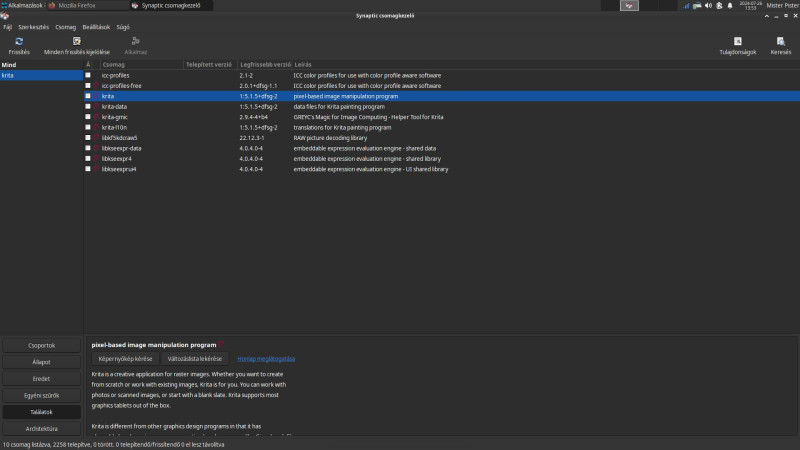
Task: Sort by the Leírás column header
Action: click(x=546, y=65)
